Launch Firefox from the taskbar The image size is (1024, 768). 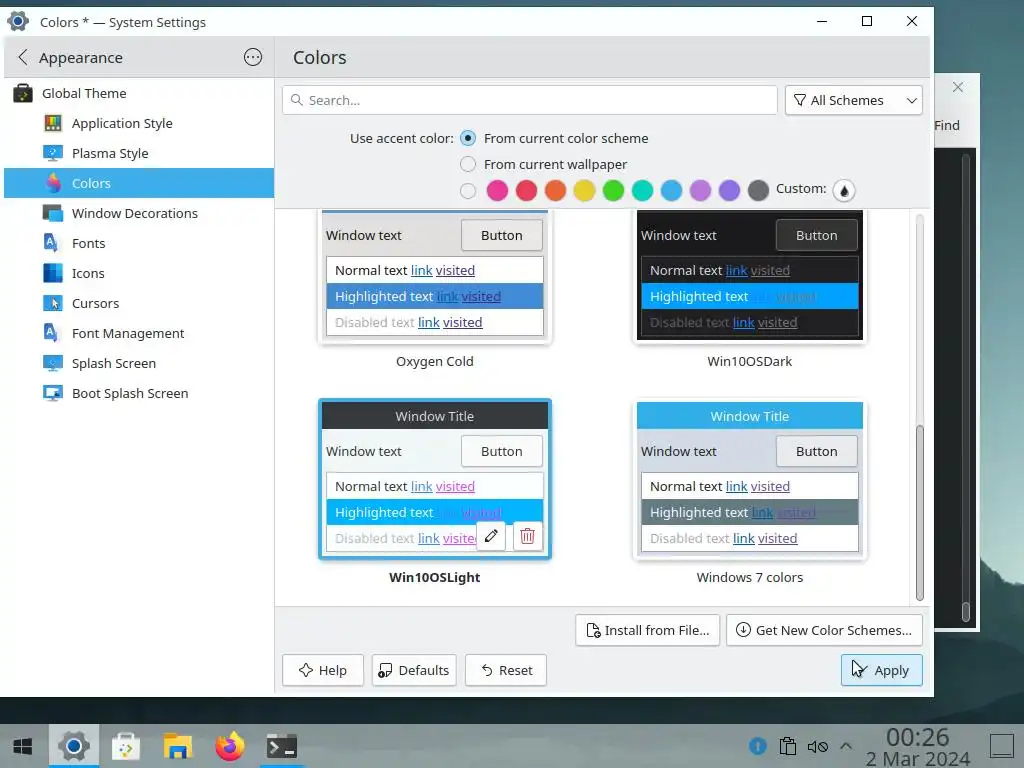pos(230,746)
